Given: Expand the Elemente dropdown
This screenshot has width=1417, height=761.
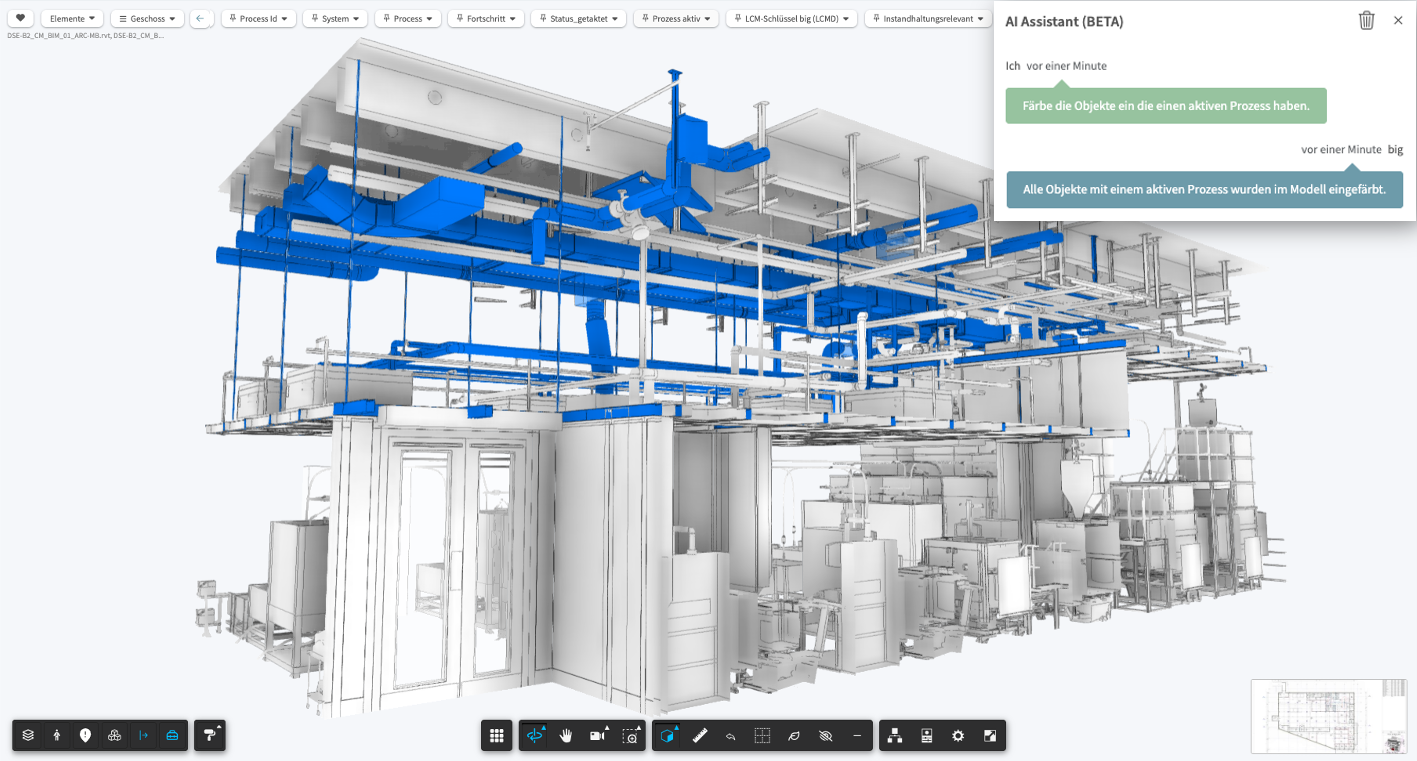Looking at the screenshot, I should pyautogui.click(x=73, y=18).
